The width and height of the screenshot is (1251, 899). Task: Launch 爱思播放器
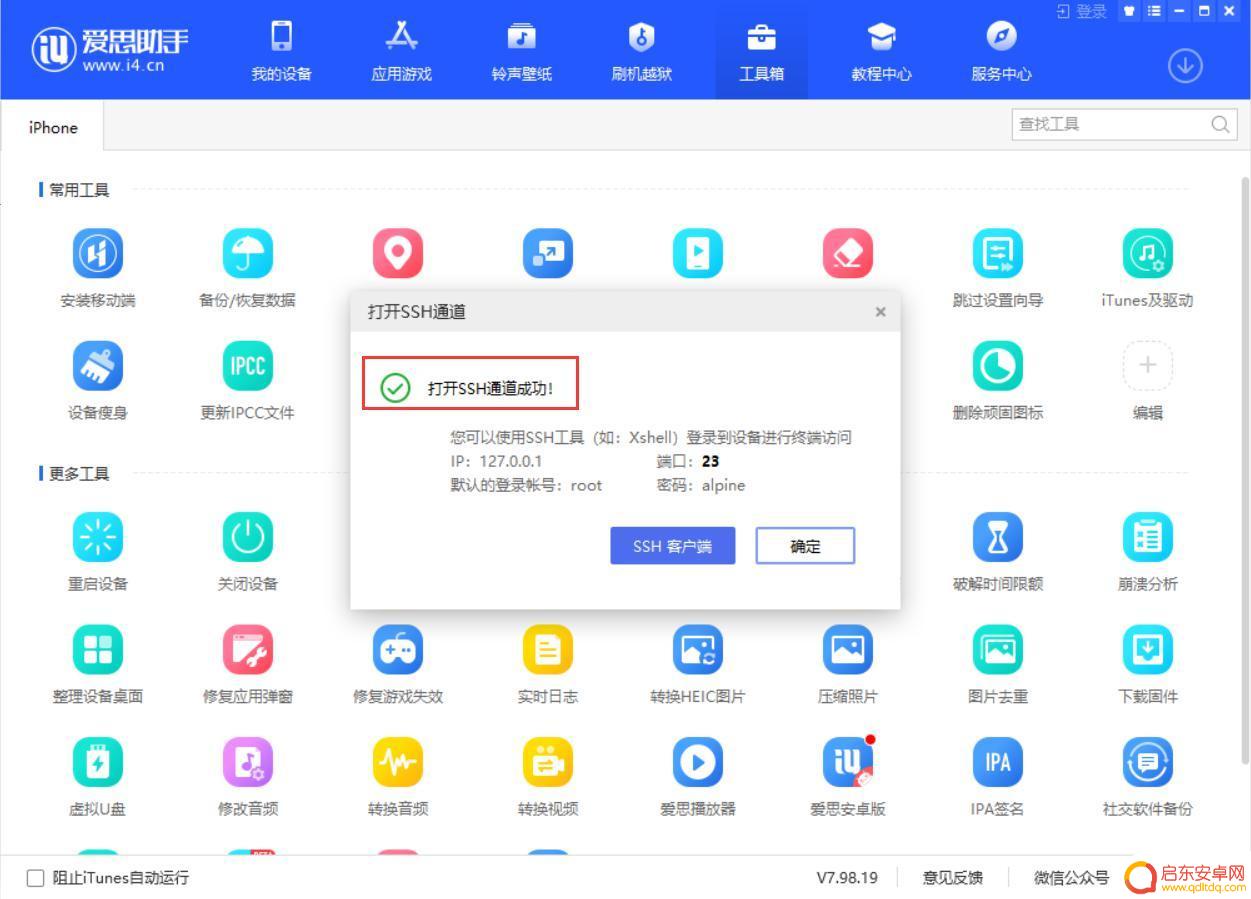click(x=698, y=762)
